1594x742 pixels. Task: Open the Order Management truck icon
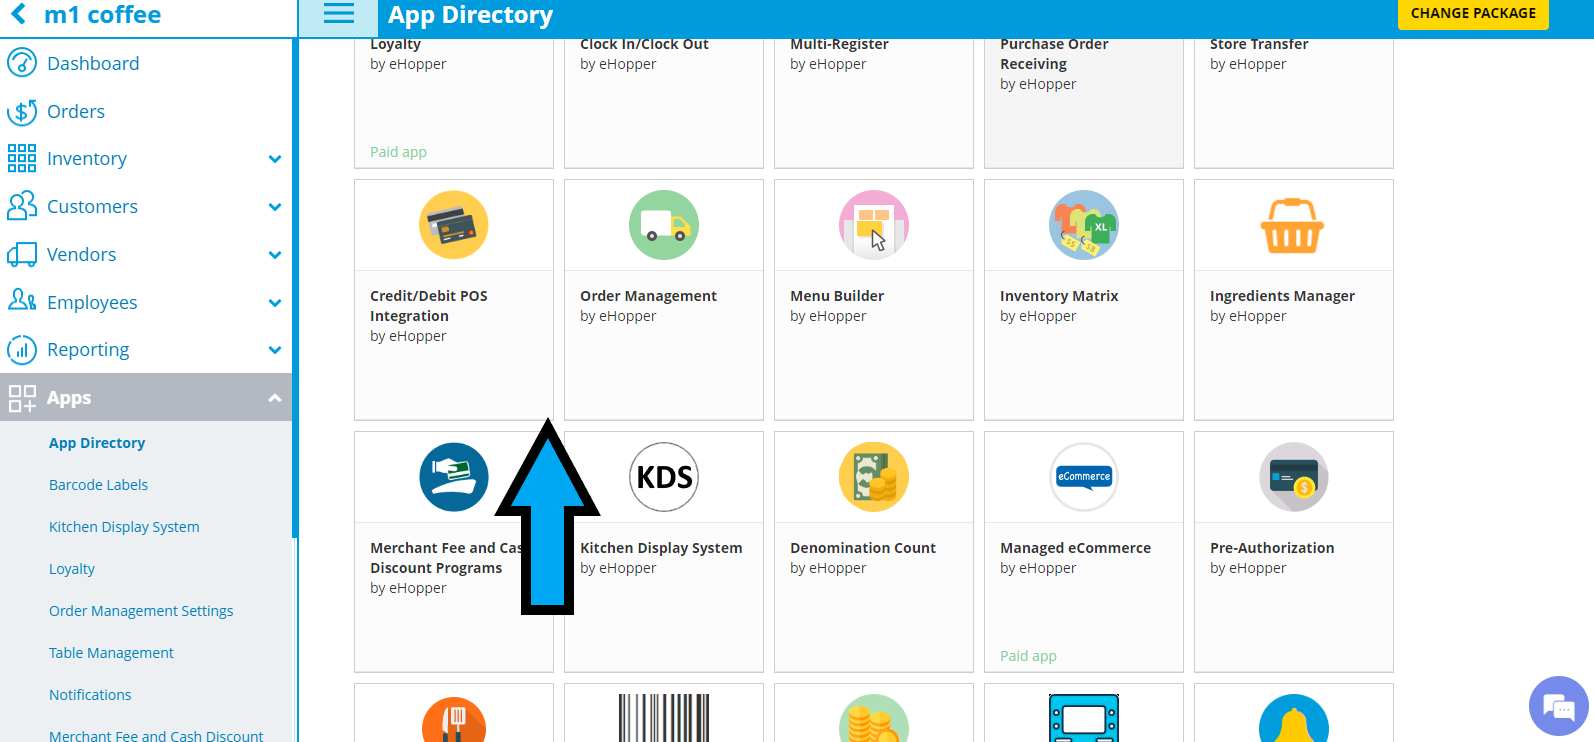point(664,225)
